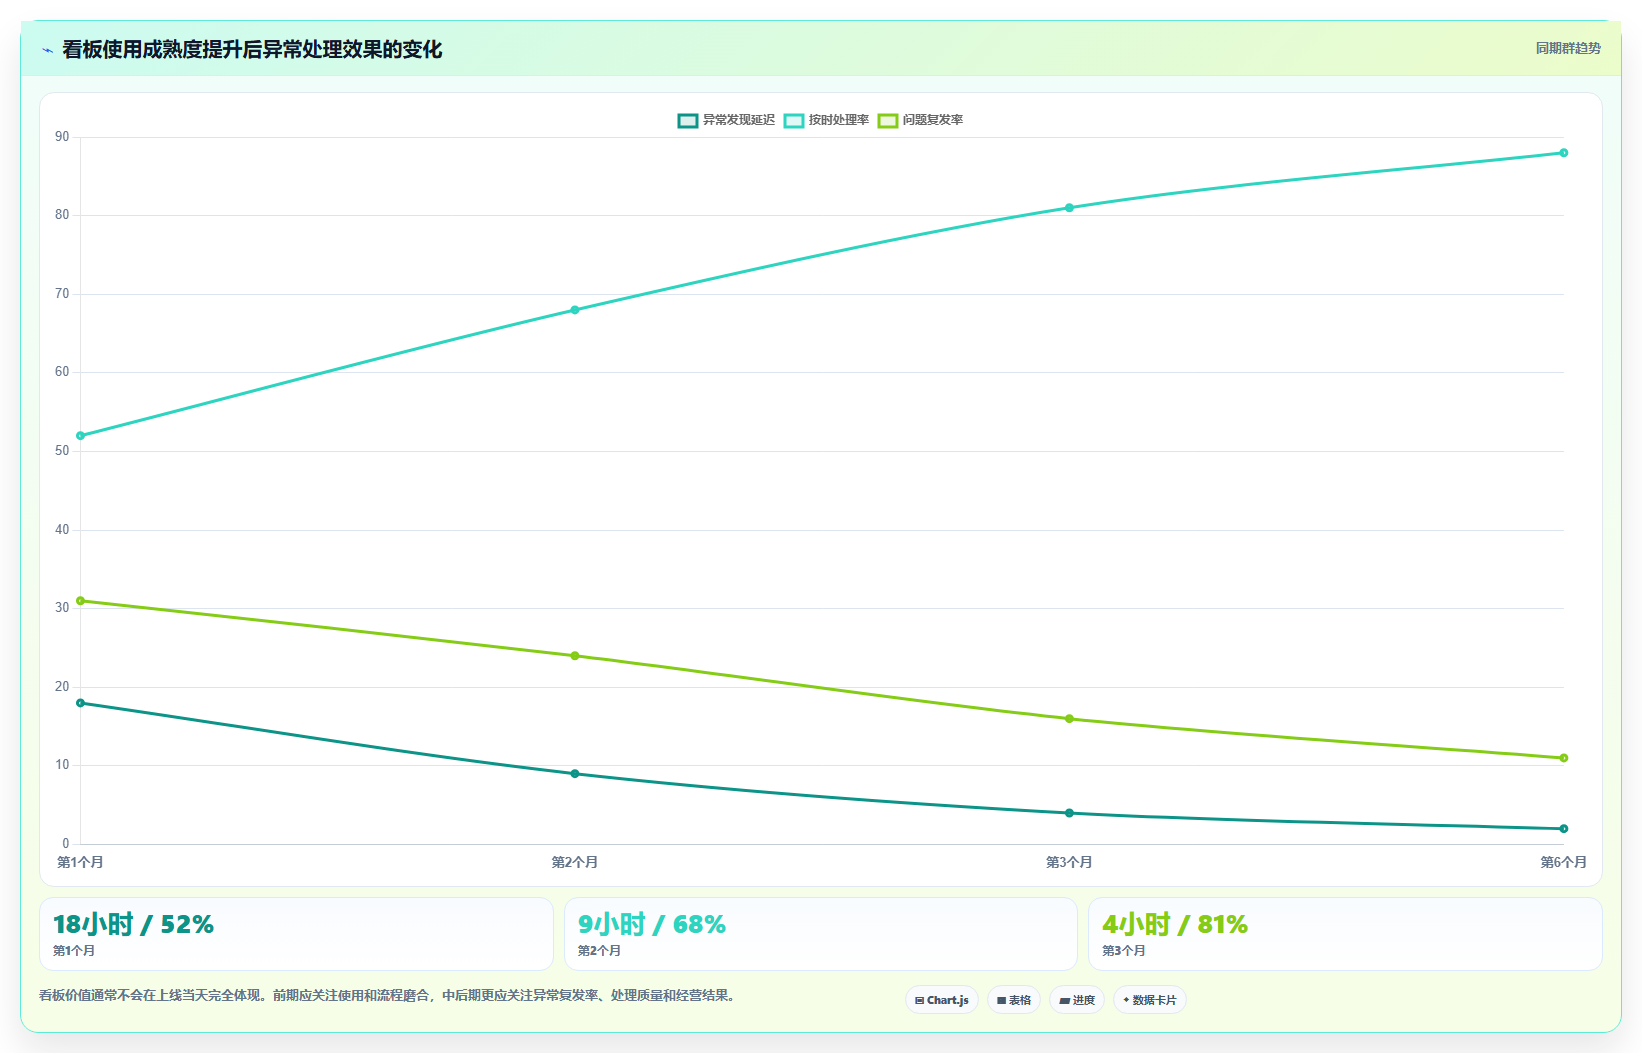The width and height of the screenshot is (1642, 1053).
Task: Click the y-axis value 60
Action: pyautogui.click(x=62, y=372)
